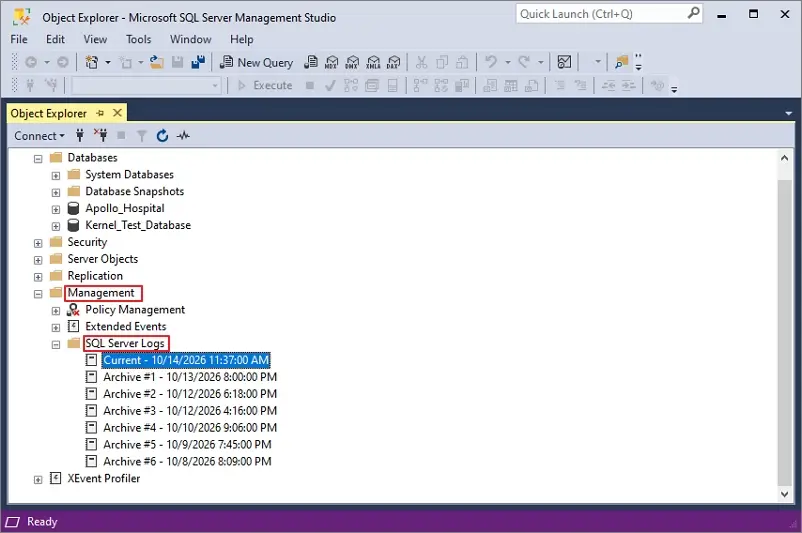Click the Quick Launch magnifier icon

tap(694, 13)
